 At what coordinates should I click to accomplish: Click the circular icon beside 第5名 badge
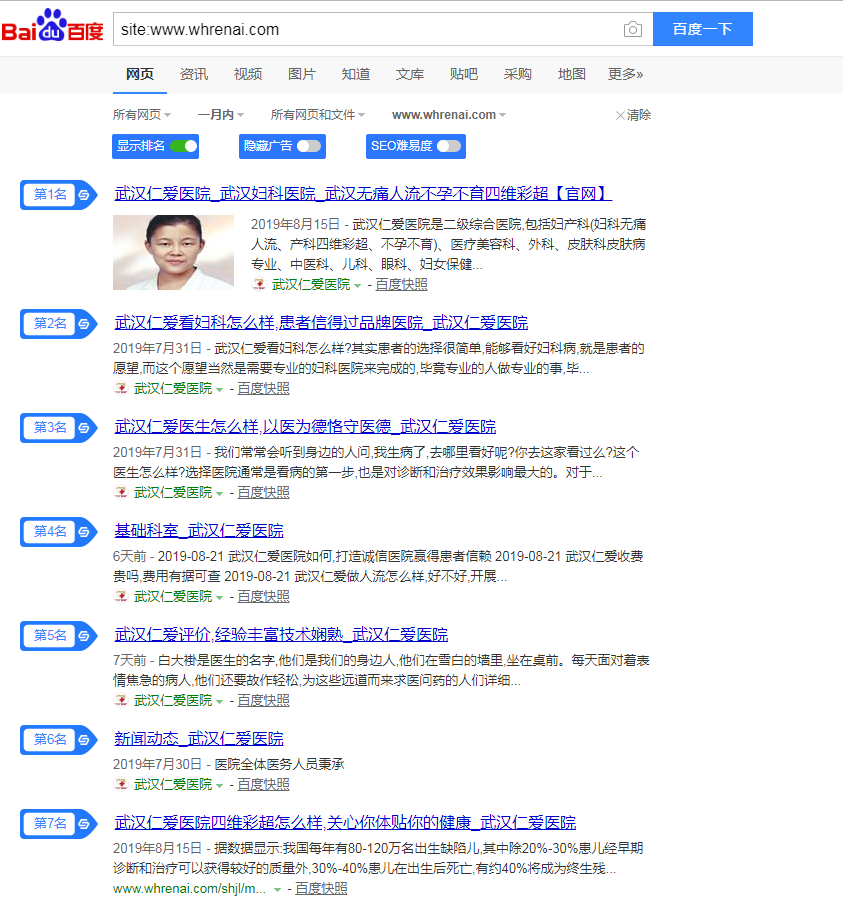(x=84, y=636)
